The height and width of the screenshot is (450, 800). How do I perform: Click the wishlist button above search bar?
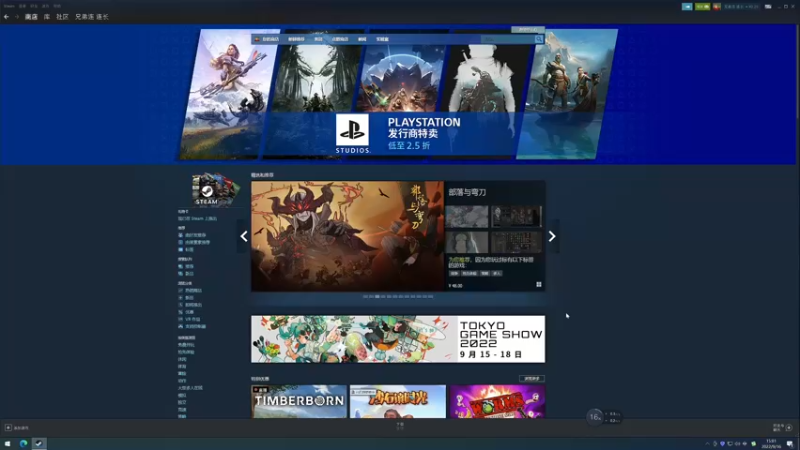point(528,30)
